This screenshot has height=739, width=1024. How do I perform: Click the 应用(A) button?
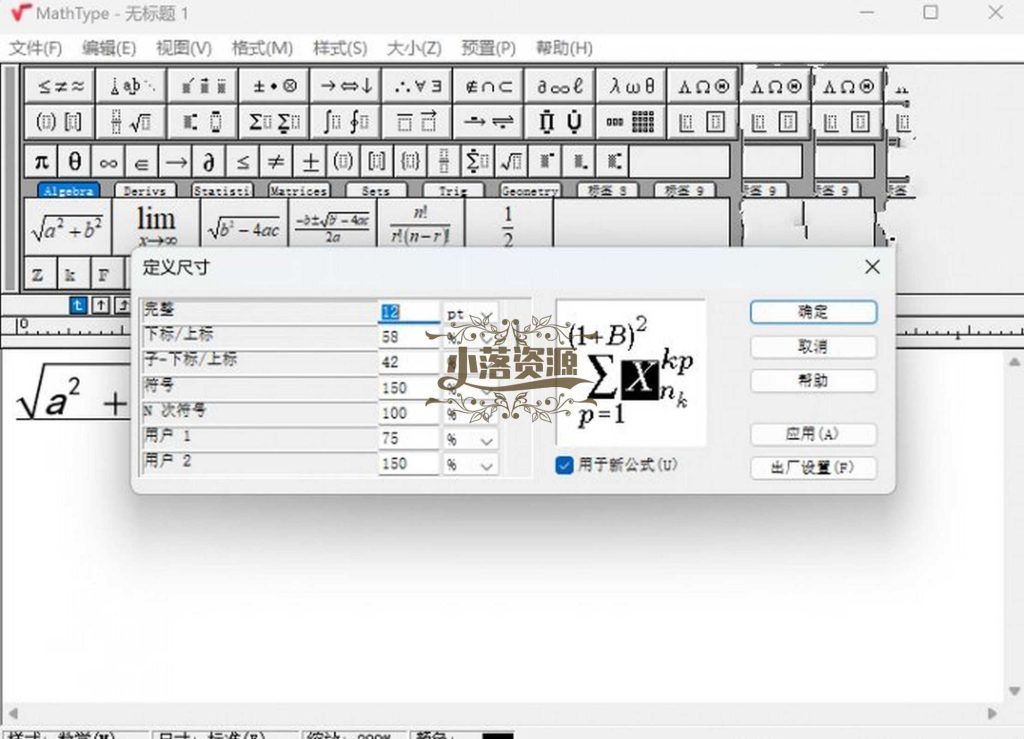click(x=813, y=434)
